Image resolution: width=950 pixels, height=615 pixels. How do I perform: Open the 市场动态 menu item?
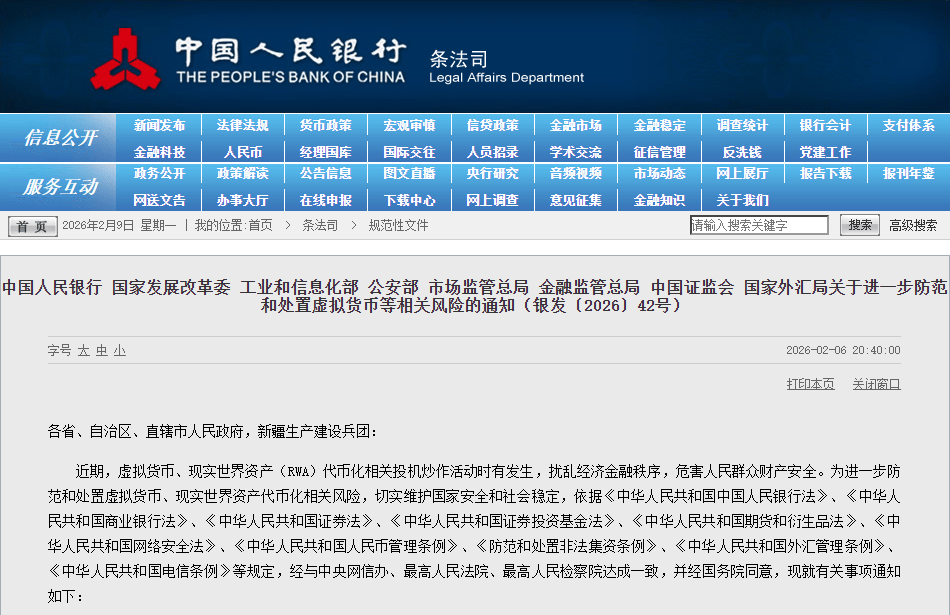tap(659, 173)
